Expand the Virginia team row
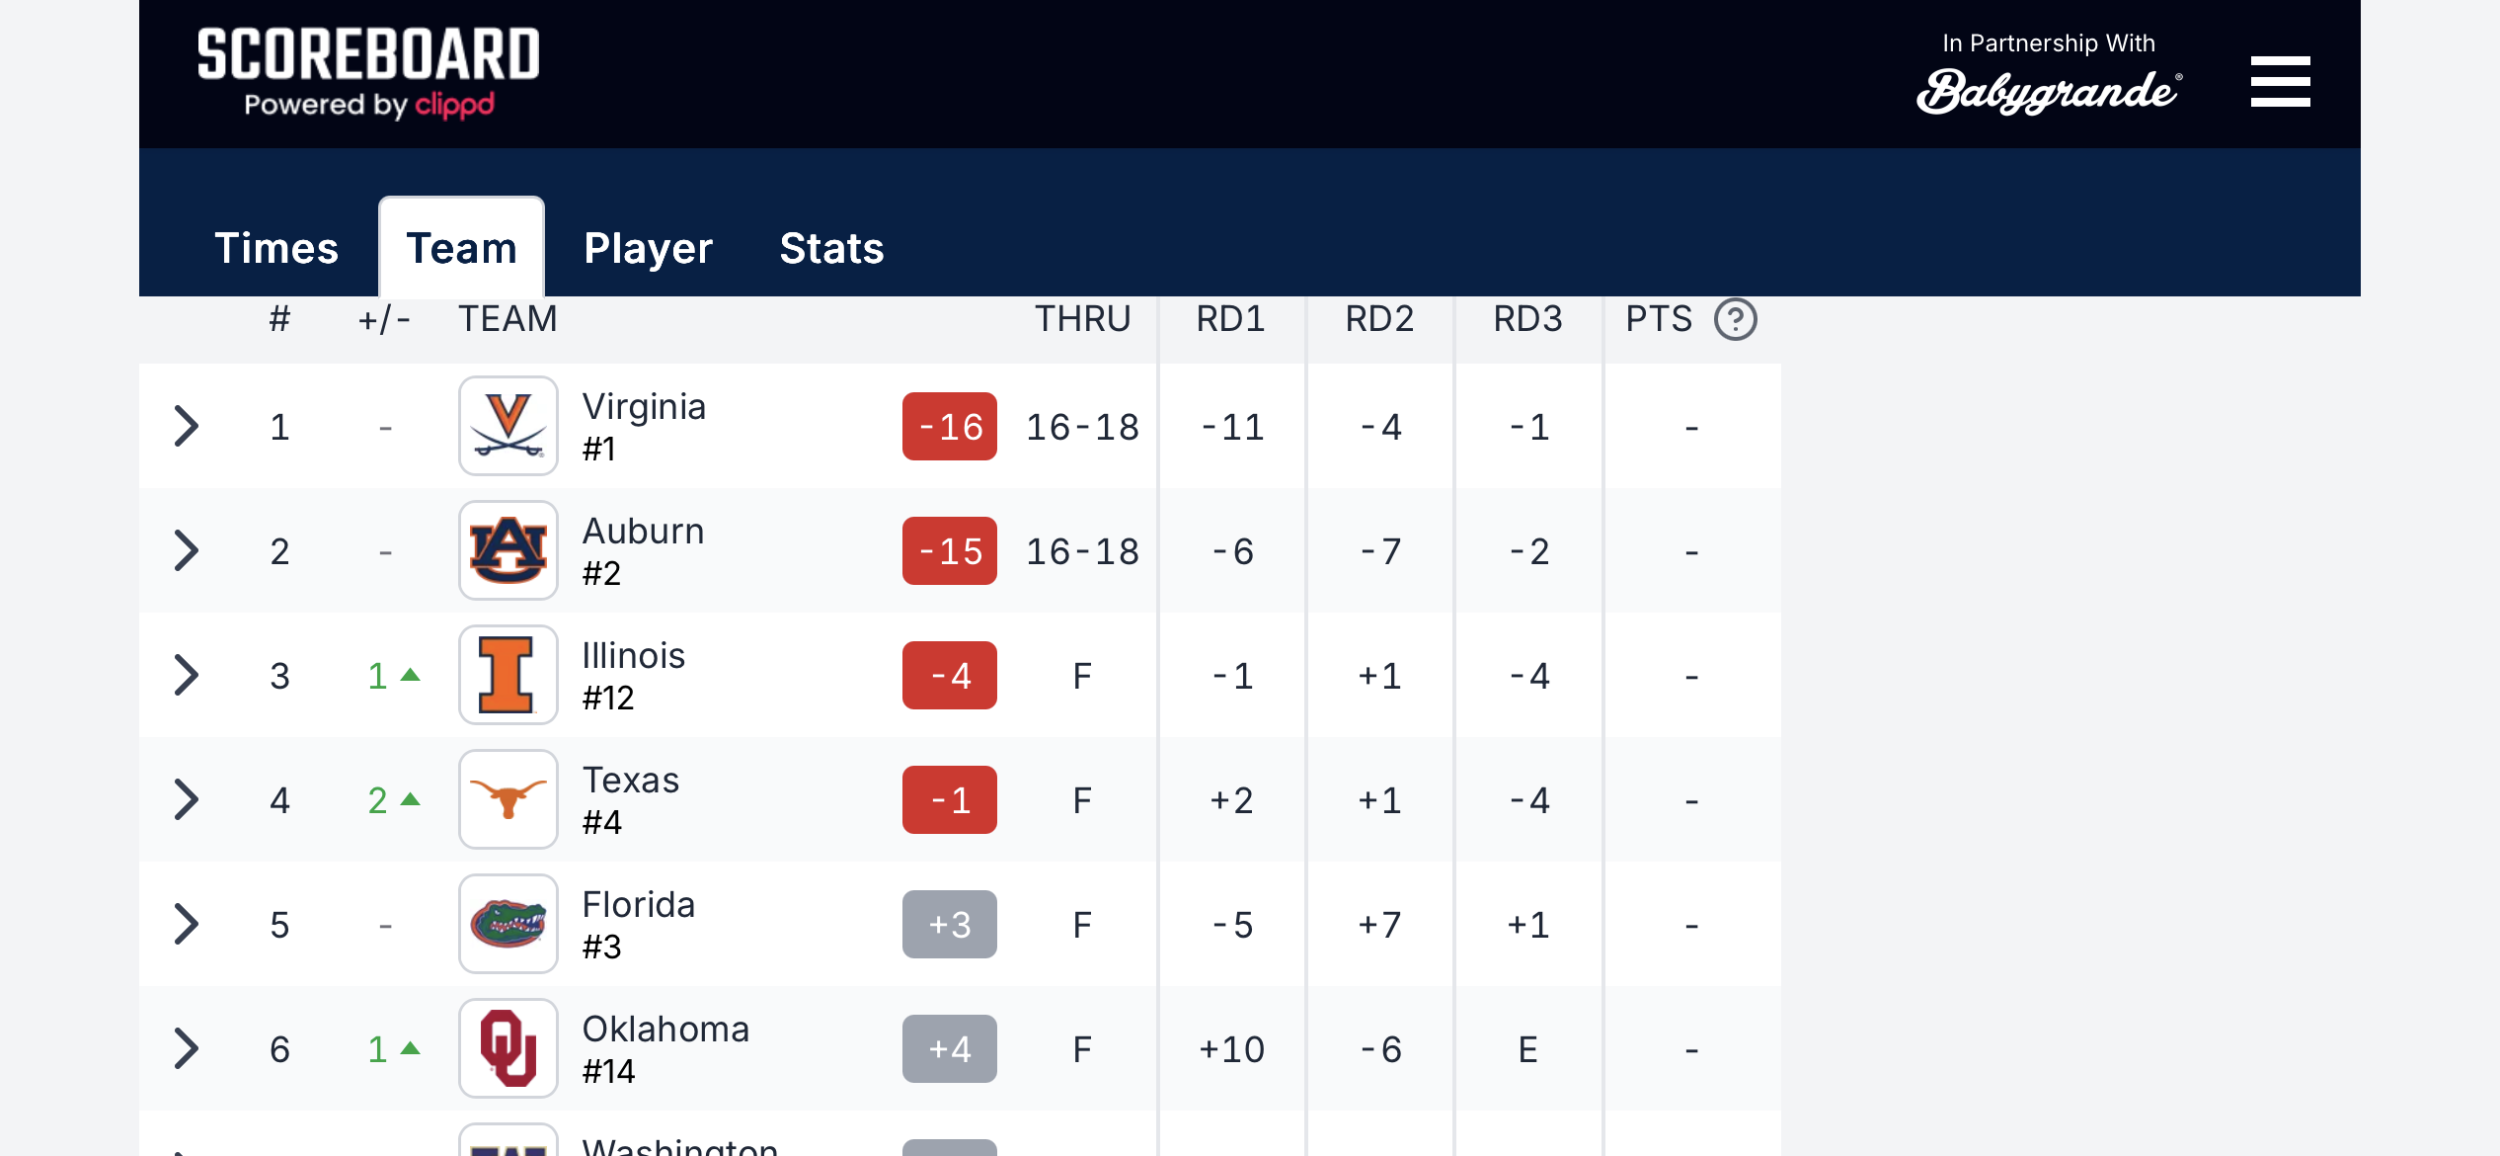 186,426
